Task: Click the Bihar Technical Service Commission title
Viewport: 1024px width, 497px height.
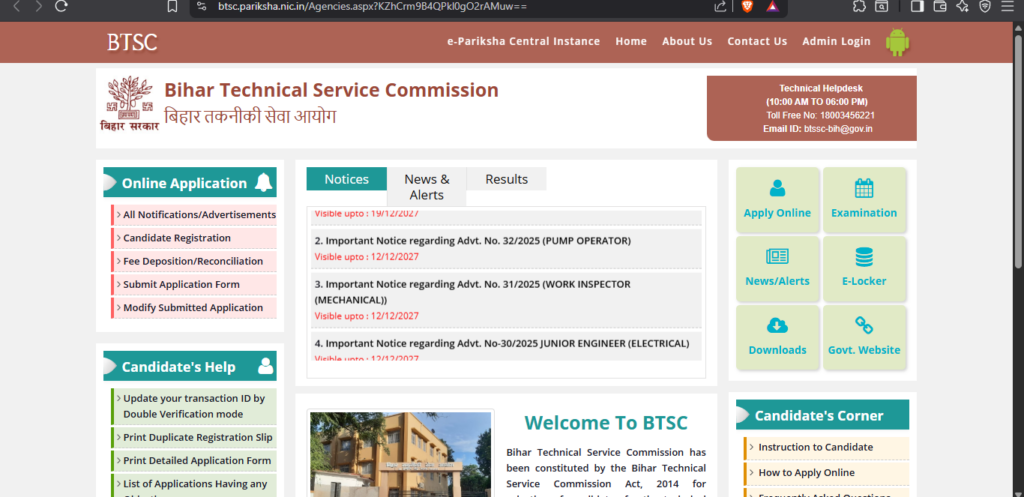Action: point(331,90)
